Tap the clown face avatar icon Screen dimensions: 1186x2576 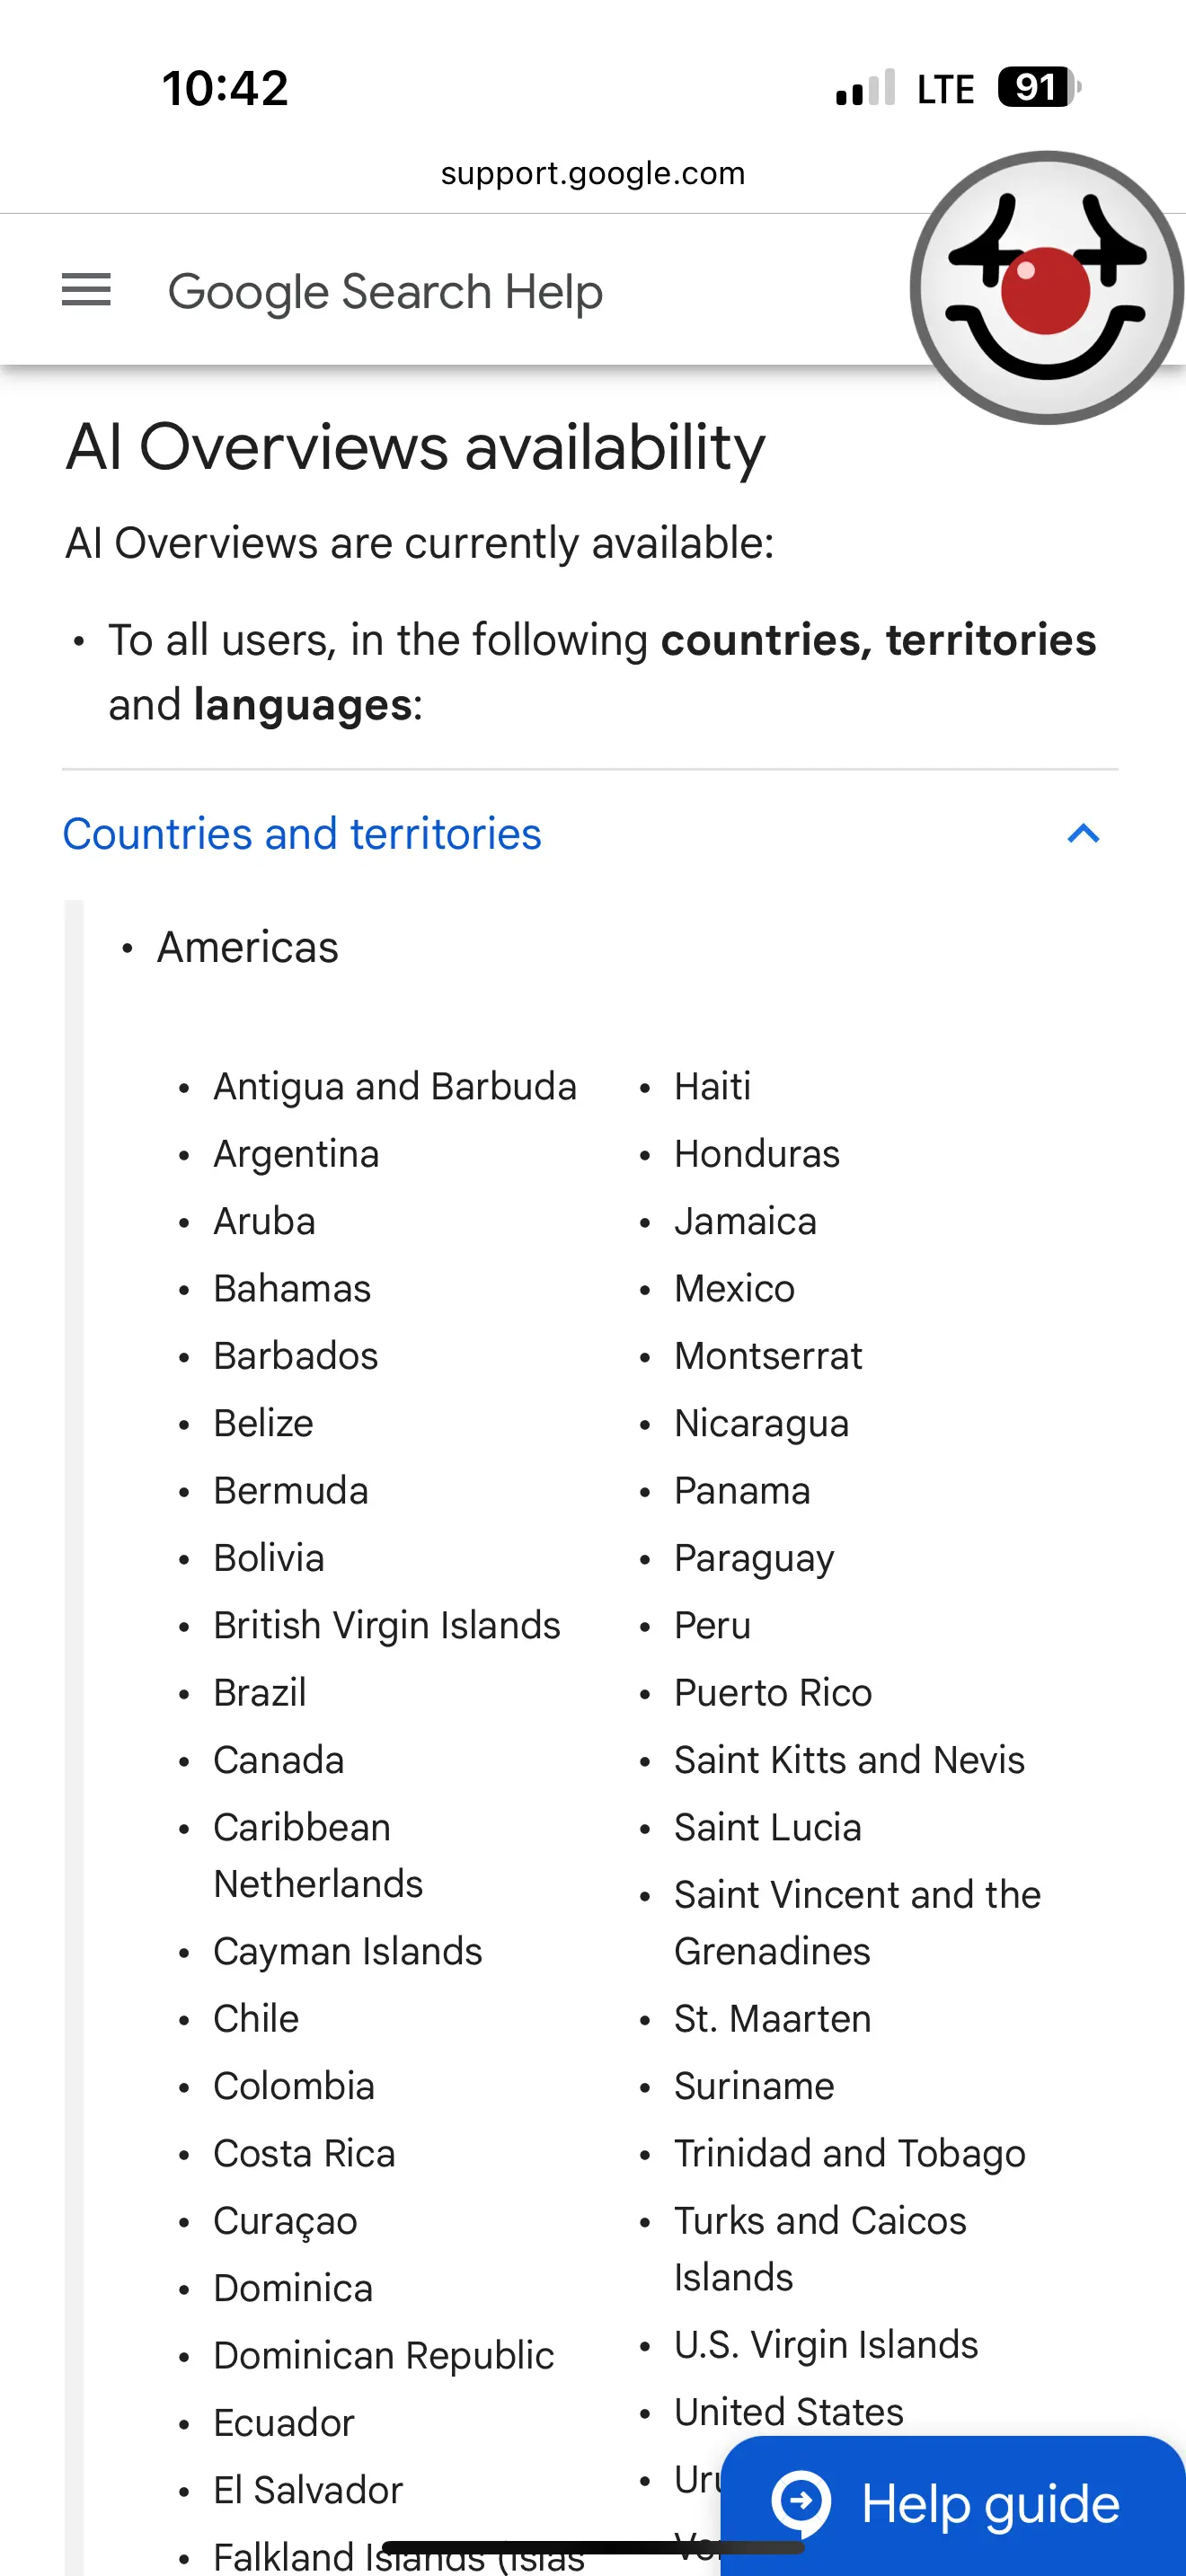tap(1046, 288)
